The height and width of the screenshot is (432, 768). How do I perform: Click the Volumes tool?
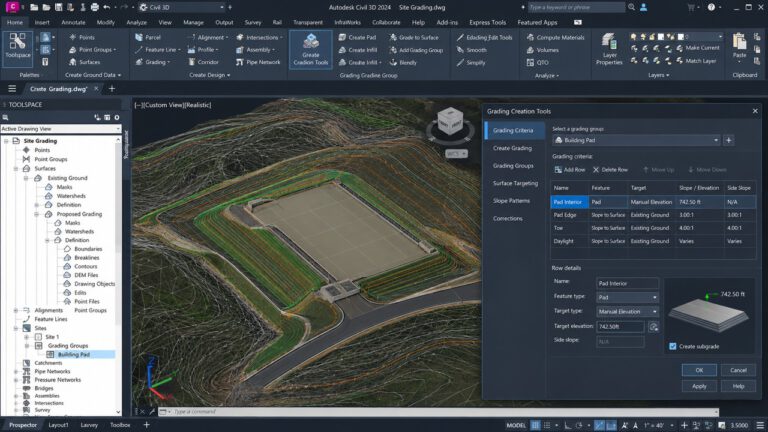click(x=543, y=50)
